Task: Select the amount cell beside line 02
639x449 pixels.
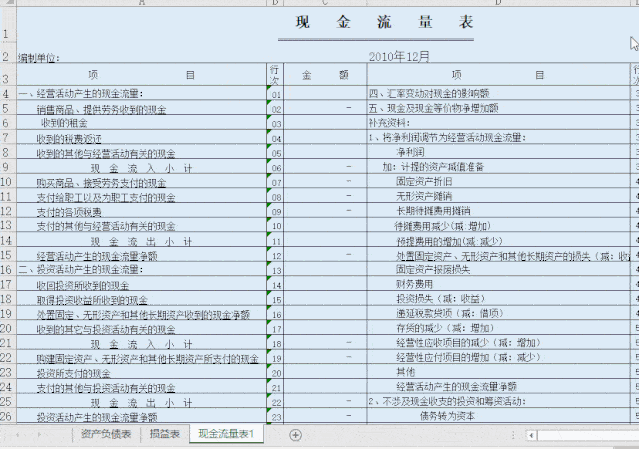Action: point(325,108)
